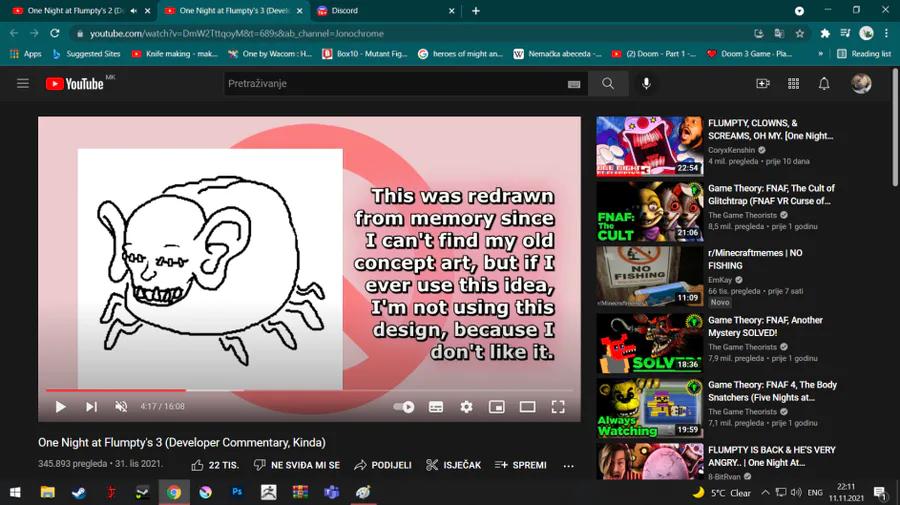This screenshot has height=505, width=900.
Task: Open YouTube account avatar menu
Action: (x=861, y=84)
